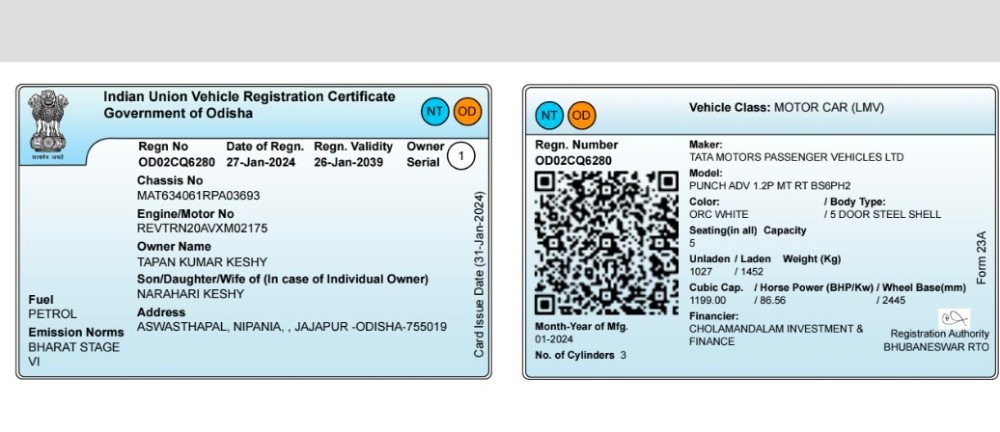1000x432 pixels.
Task: Select the validity date 26-Jan-2039
Action: click(348, 163)
